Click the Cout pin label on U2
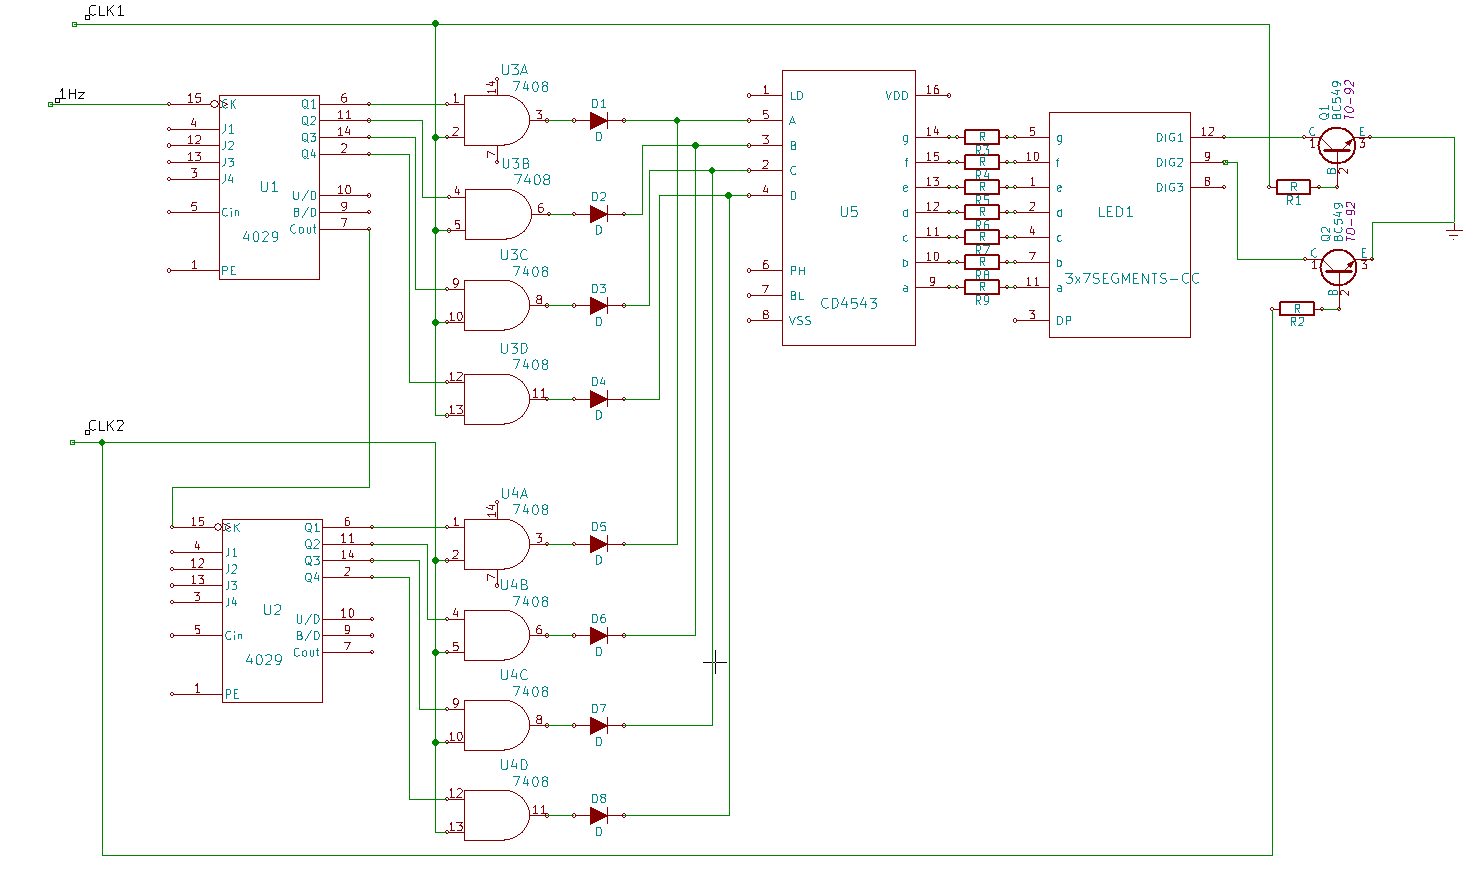Viewport: 1478px width, 869px height. click(306, 652)
